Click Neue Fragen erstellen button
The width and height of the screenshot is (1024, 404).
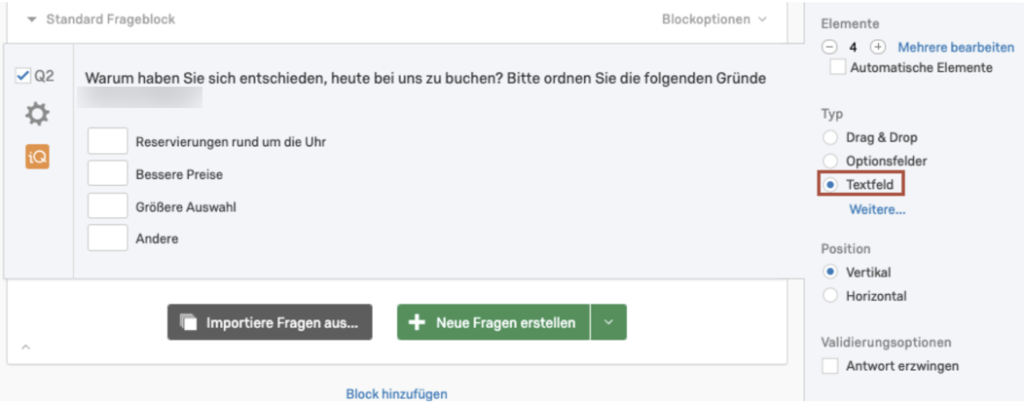493,322
